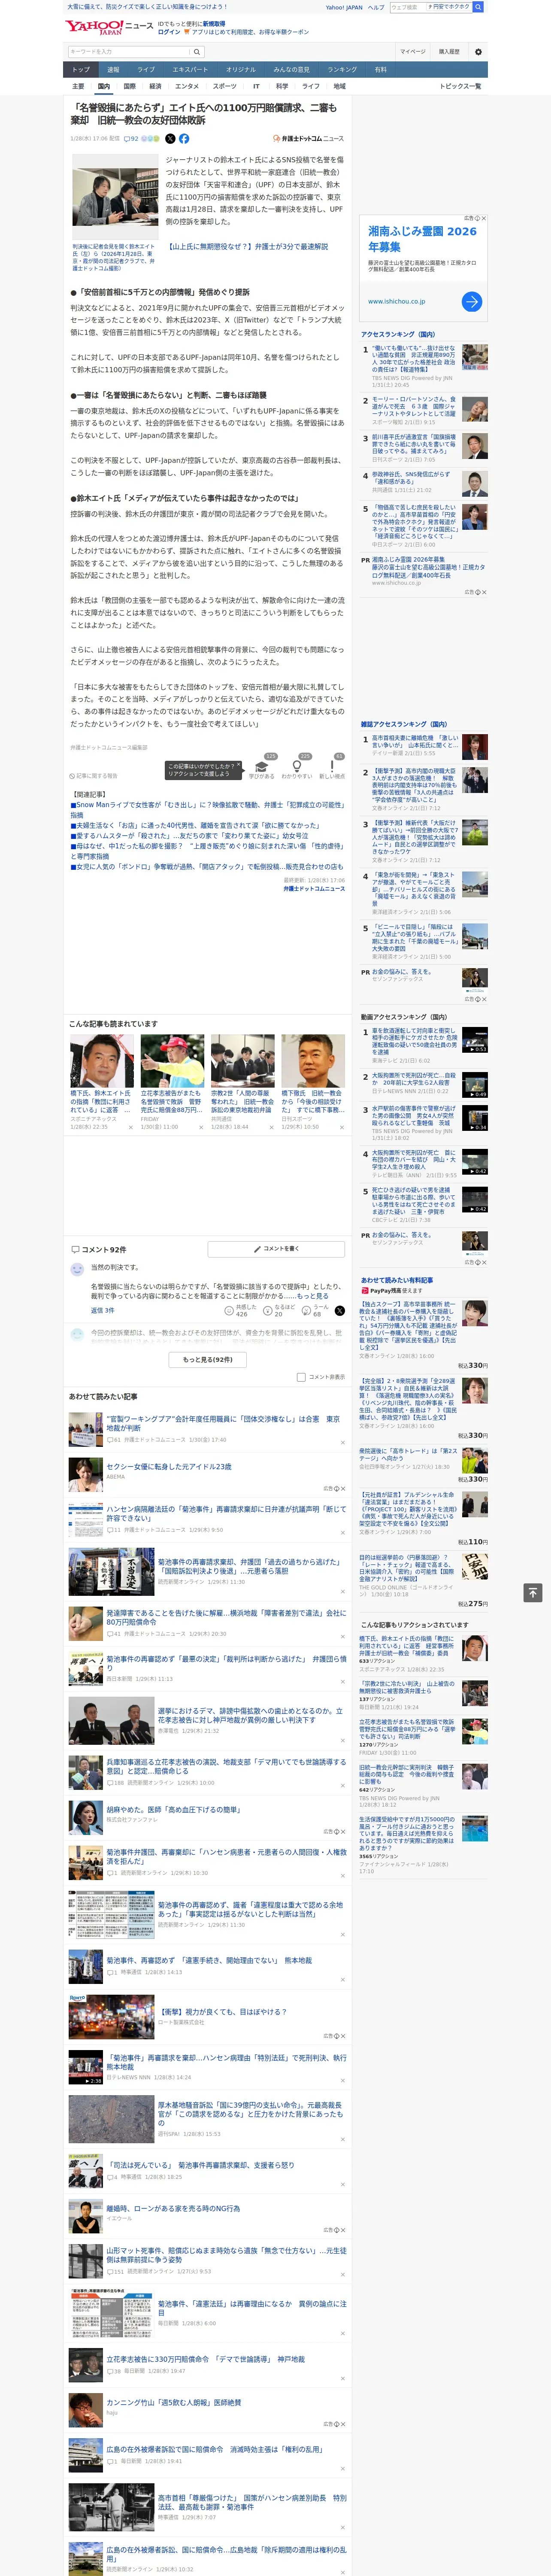Open the カンニング竹山 advertisement link
The width and height of the screenshot is (551, 2576).
pyautogui.click(x=173, y=2403)
